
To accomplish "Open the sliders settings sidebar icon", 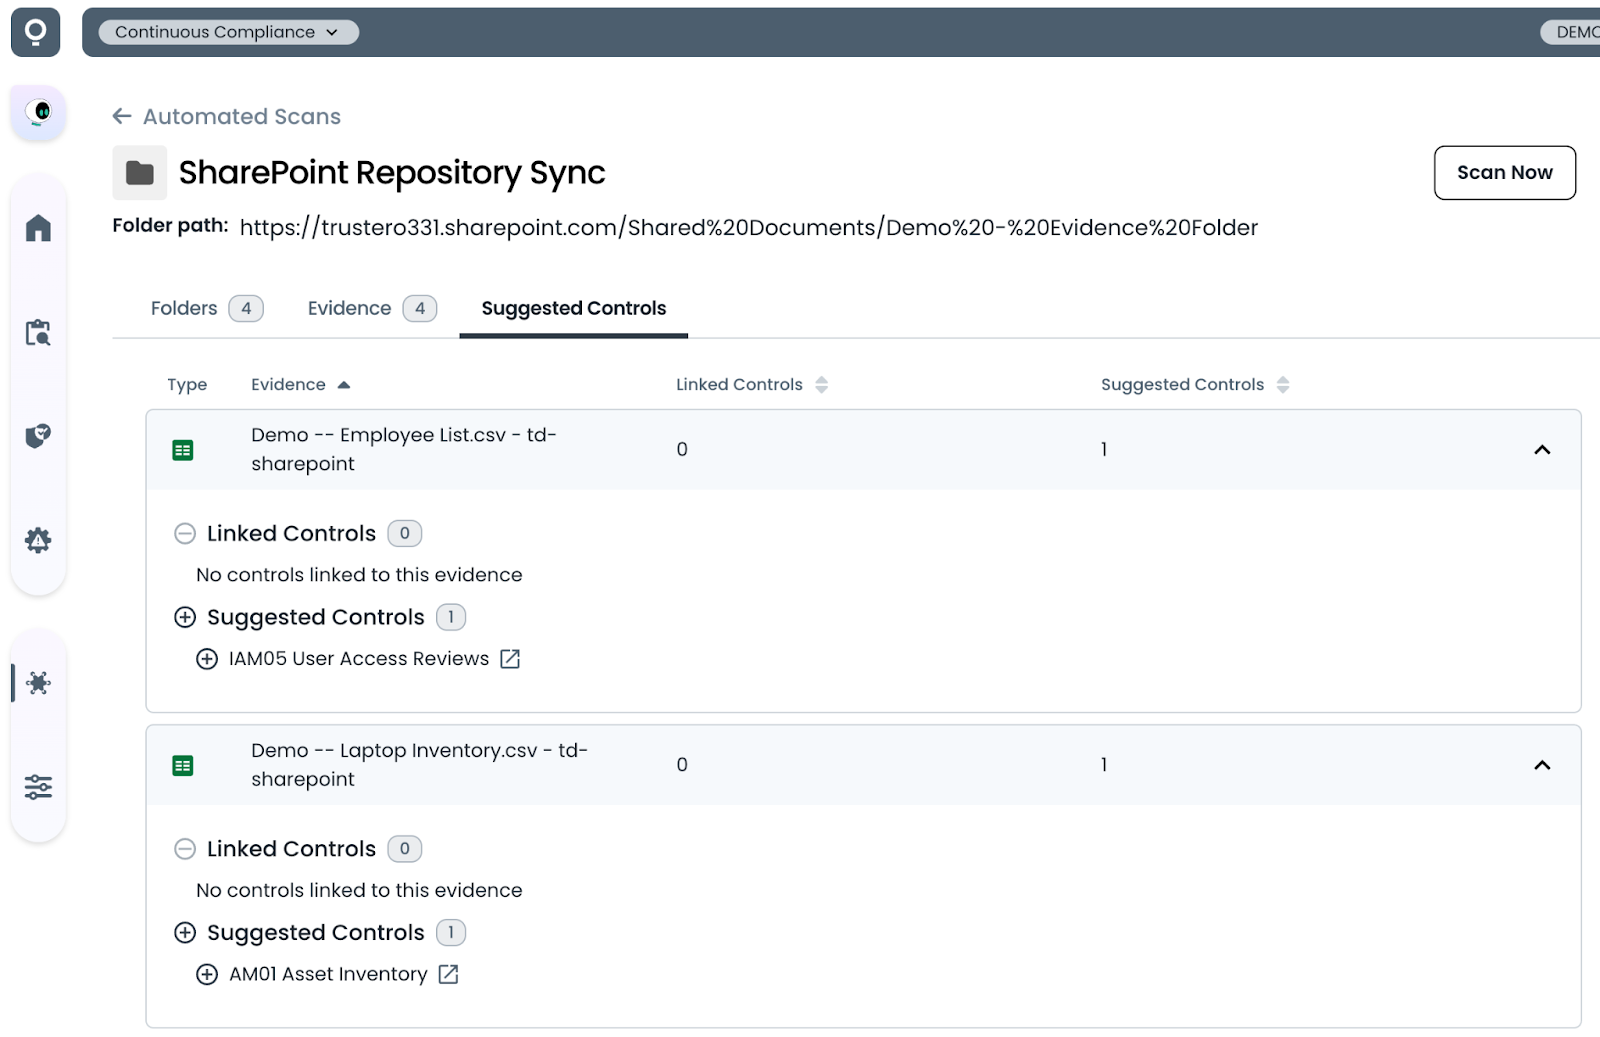I will click(x=38, y=787).
